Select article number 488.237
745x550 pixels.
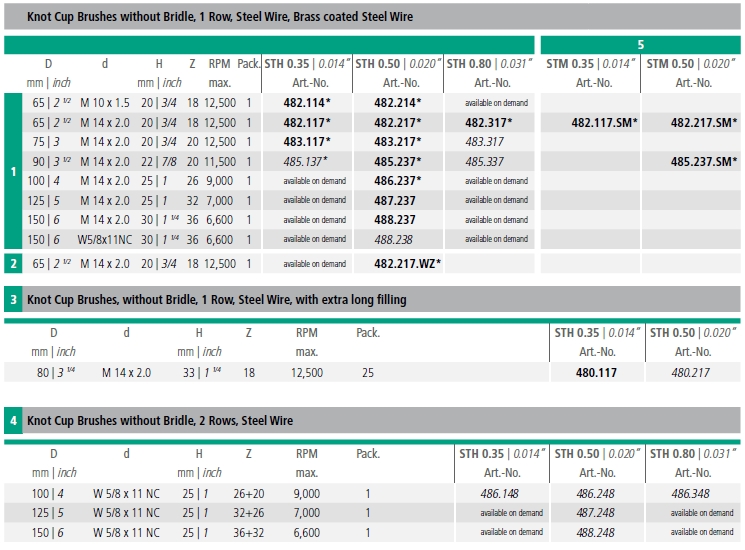click(395, 219)
